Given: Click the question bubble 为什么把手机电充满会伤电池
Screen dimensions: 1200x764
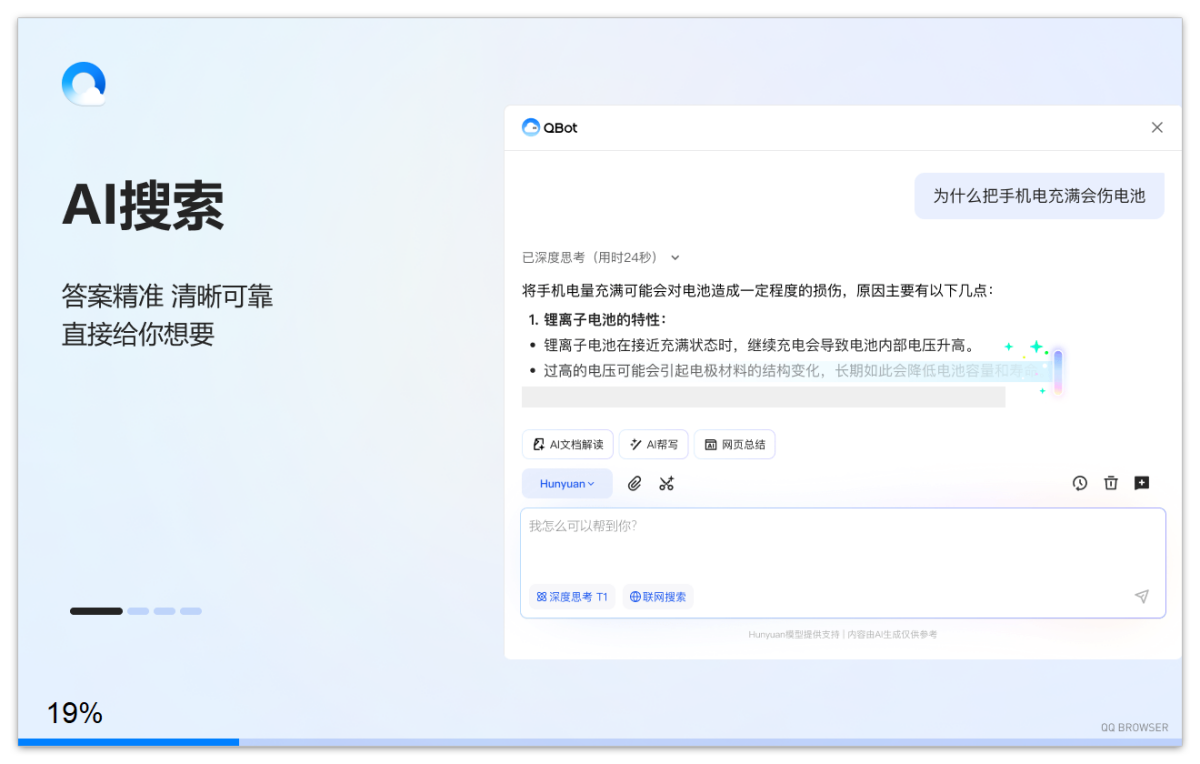Looking at the screenshot, I should [1039, 196].
